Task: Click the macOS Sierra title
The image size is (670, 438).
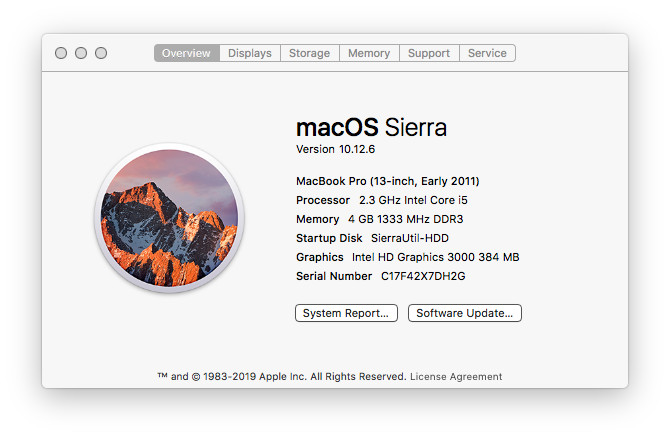Action: [371, 127]
